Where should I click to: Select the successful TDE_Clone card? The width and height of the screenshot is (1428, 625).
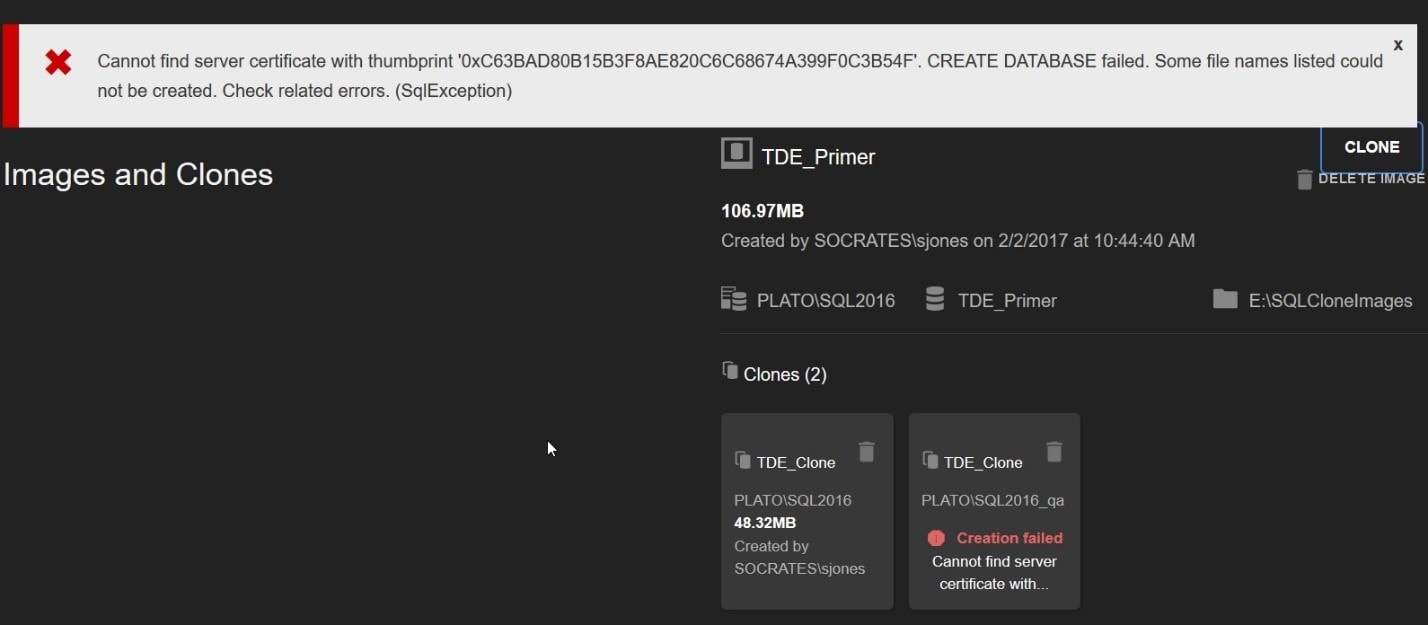click(806, 512)
